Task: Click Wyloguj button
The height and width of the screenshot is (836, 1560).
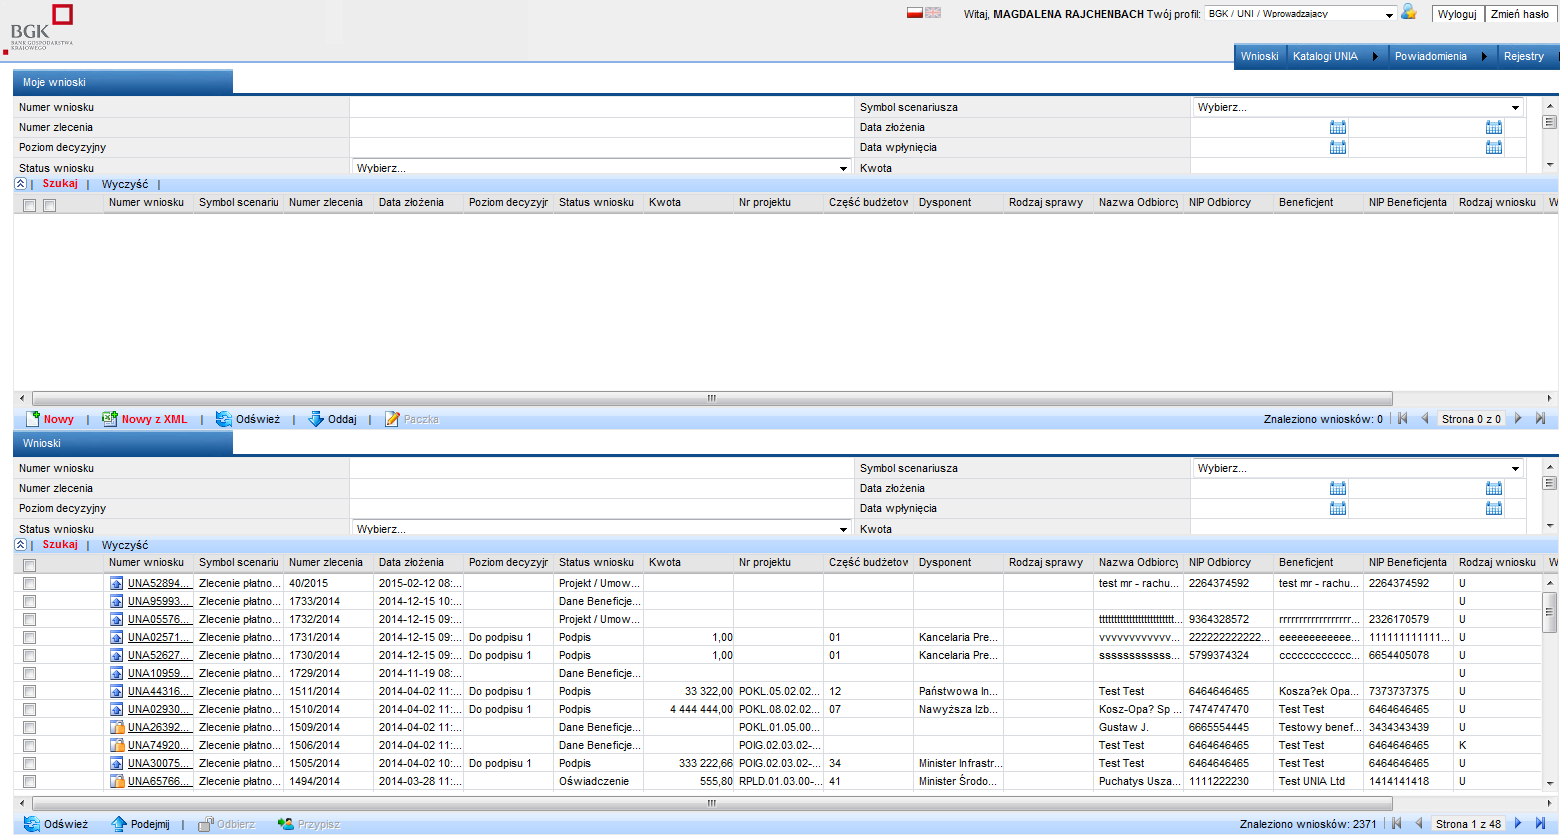Action: tap(1457, 14)
